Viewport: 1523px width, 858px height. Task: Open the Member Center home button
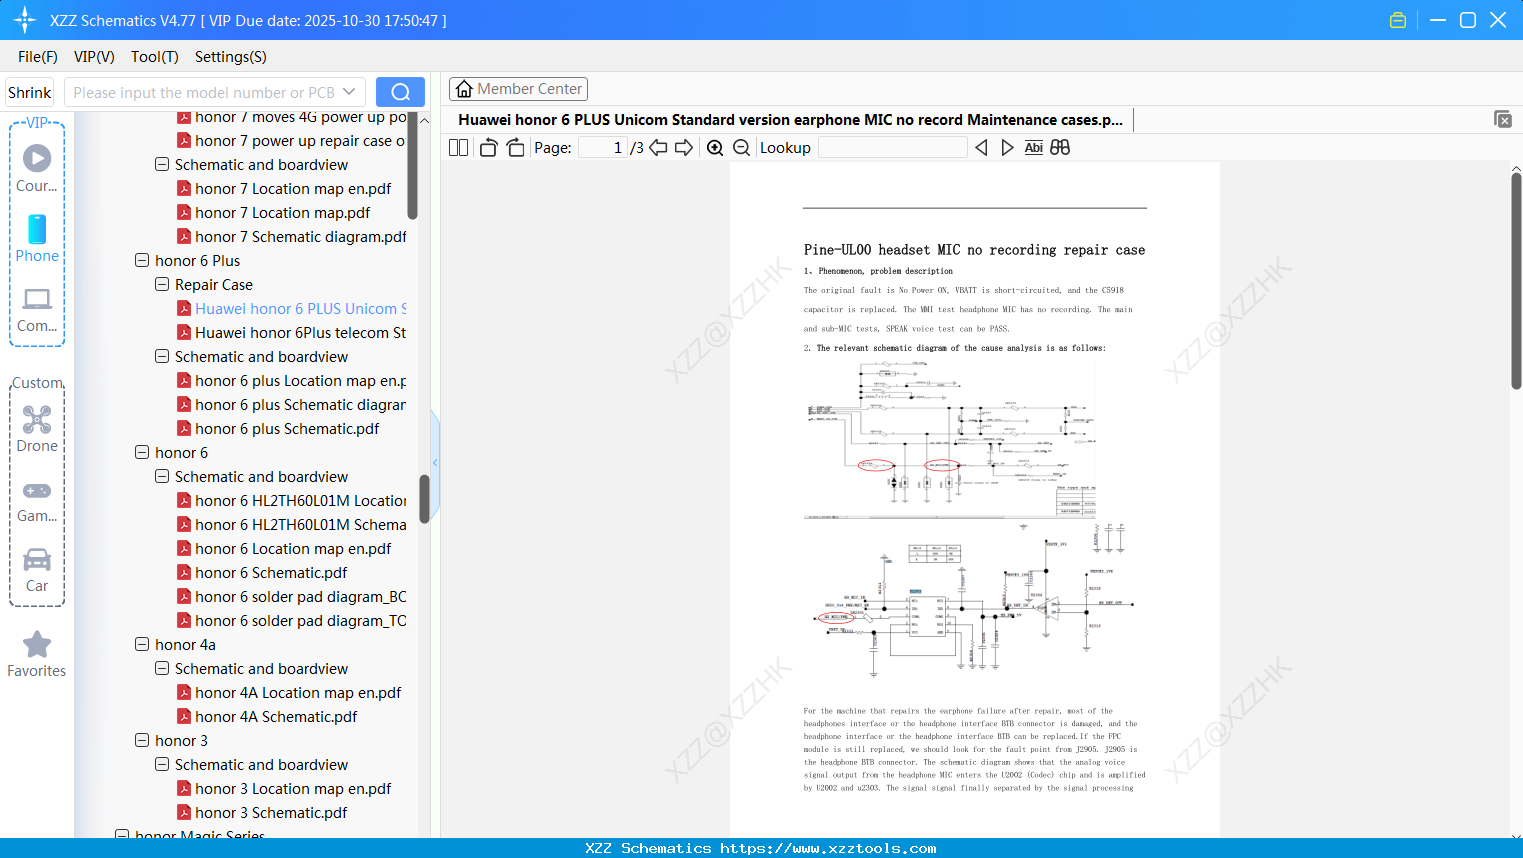click(518, 89)
